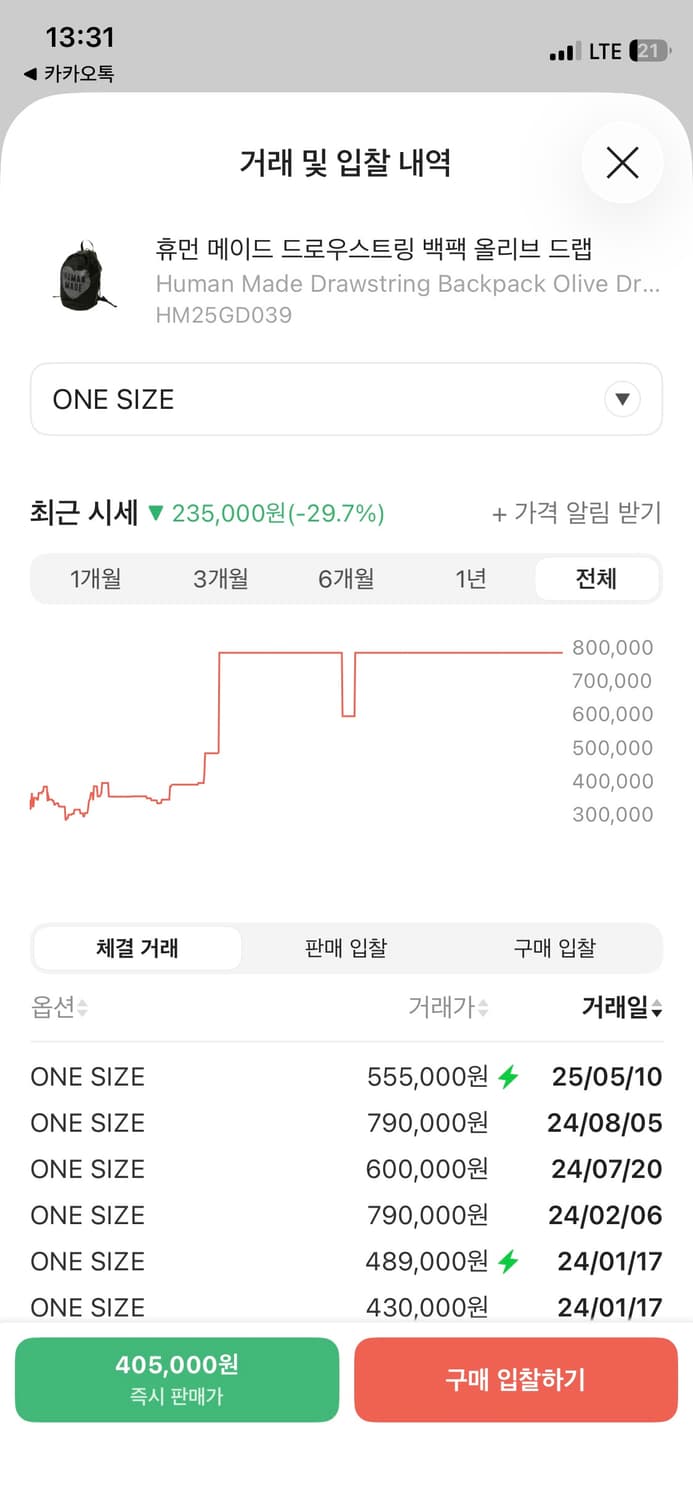Tap the 405,000원 즉시 판매가 button
This screenshot has height=1500, width=693.
tap(177, 1380)
